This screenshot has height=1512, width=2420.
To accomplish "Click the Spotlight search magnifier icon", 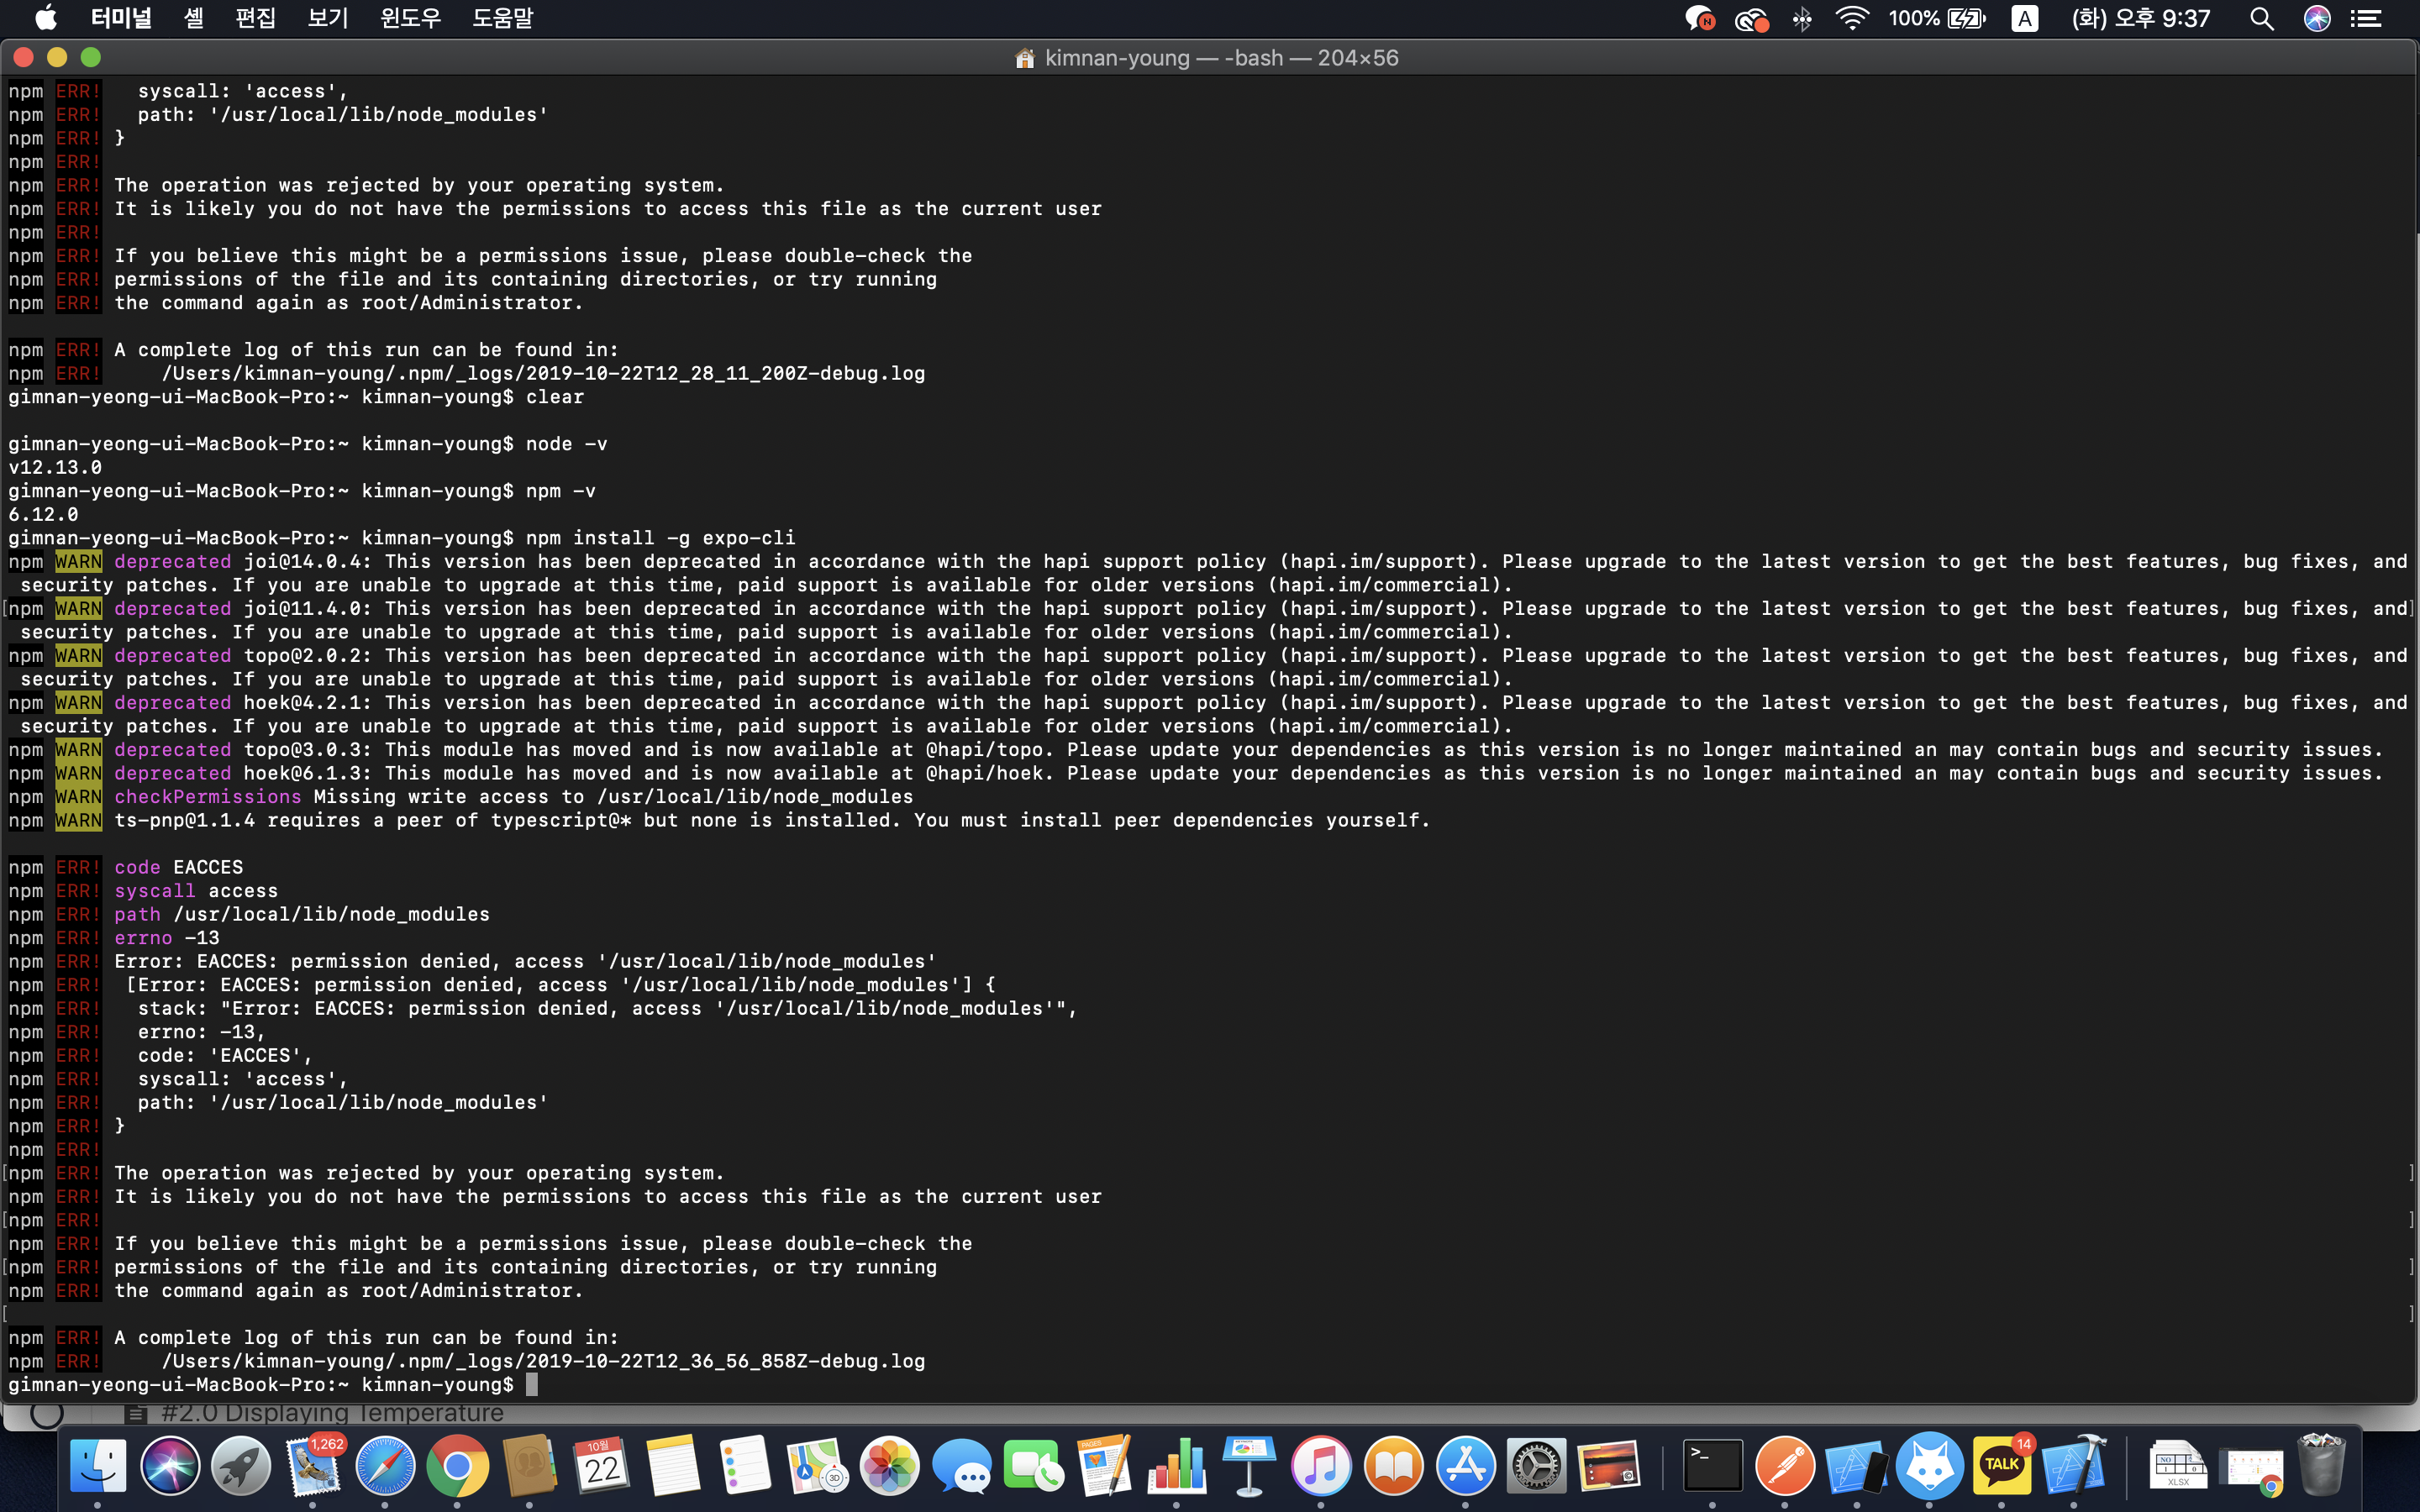I will 2261,18.
